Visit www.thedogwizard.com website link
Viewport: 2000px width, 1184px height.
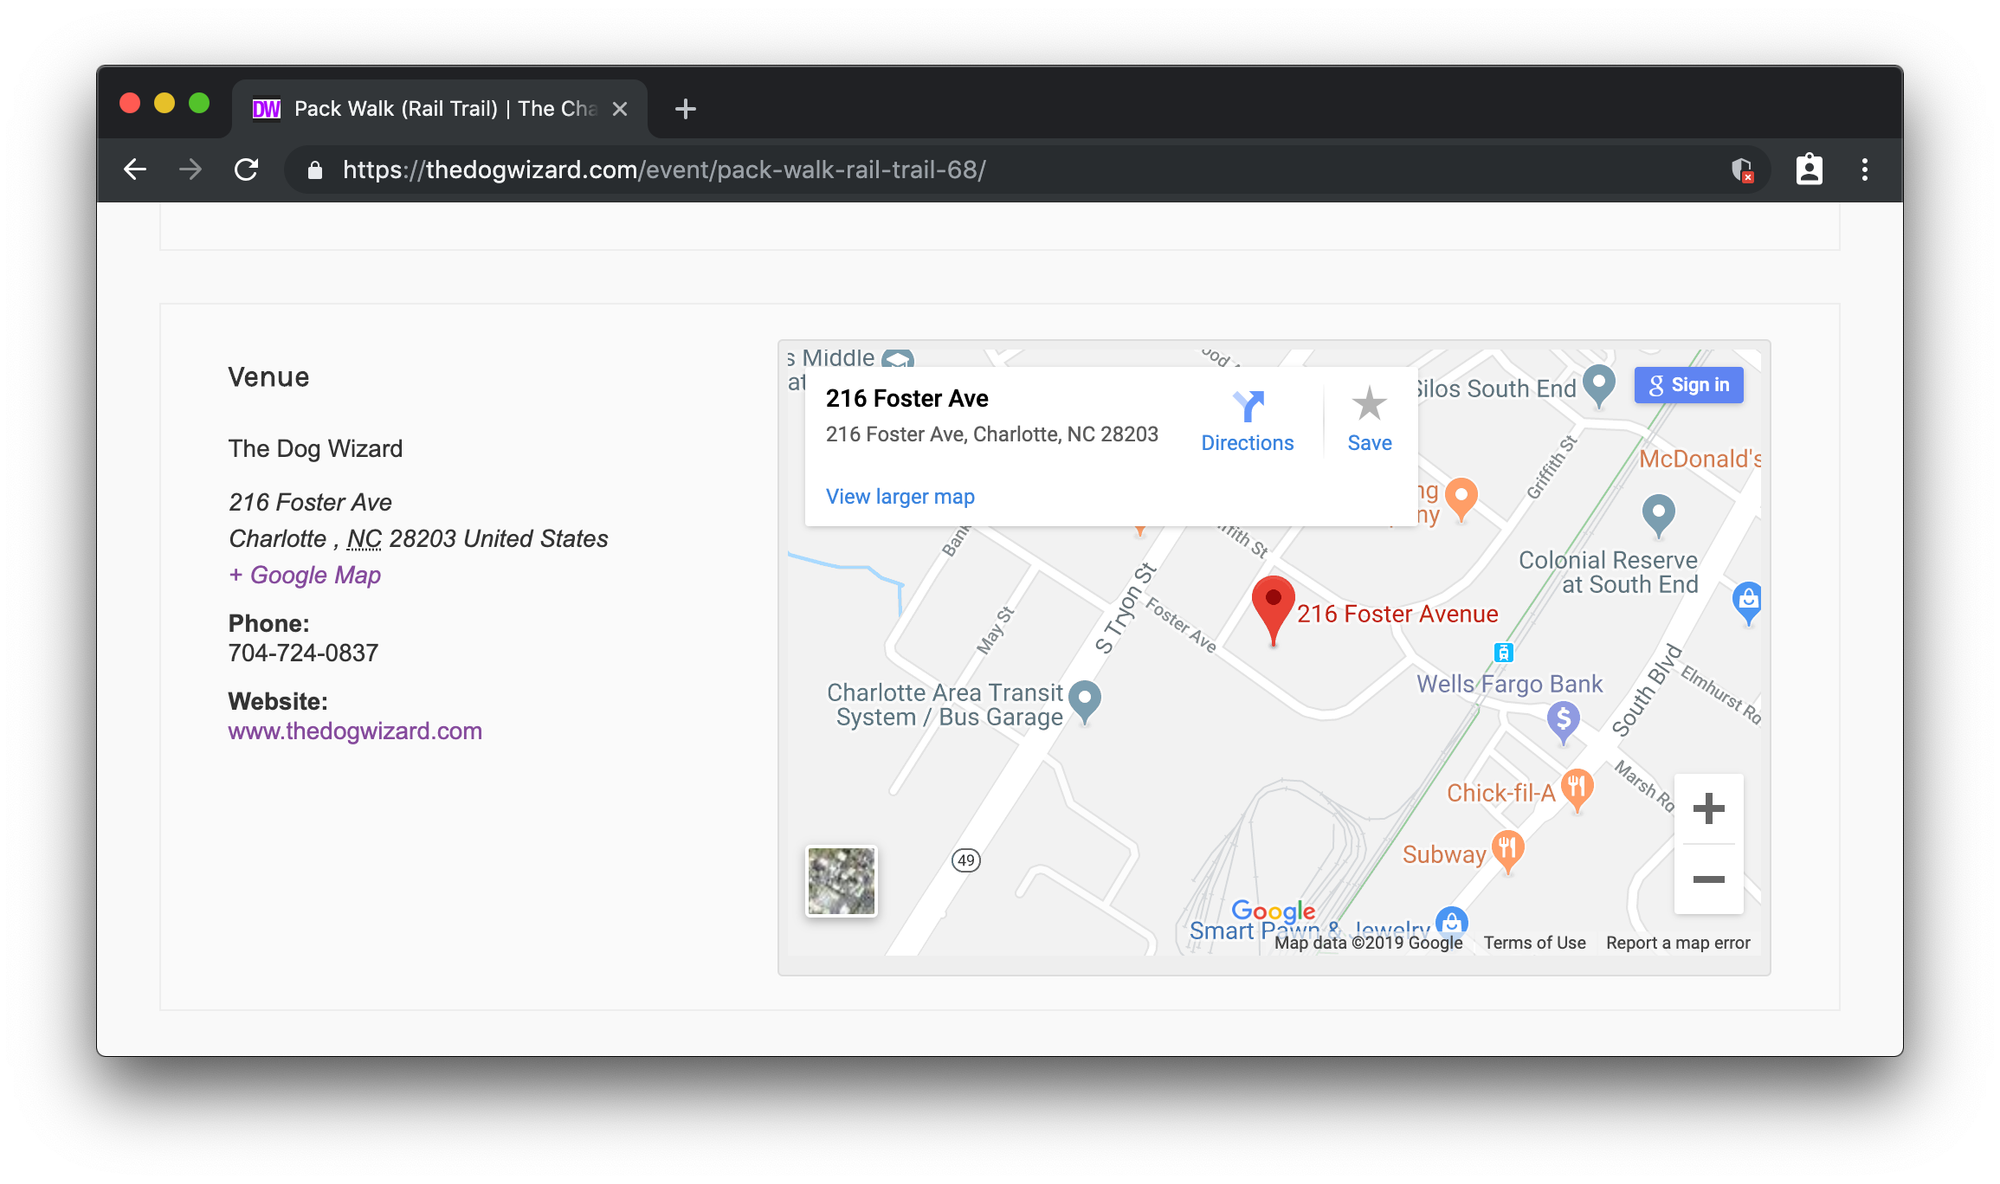(x=354, y=730)
